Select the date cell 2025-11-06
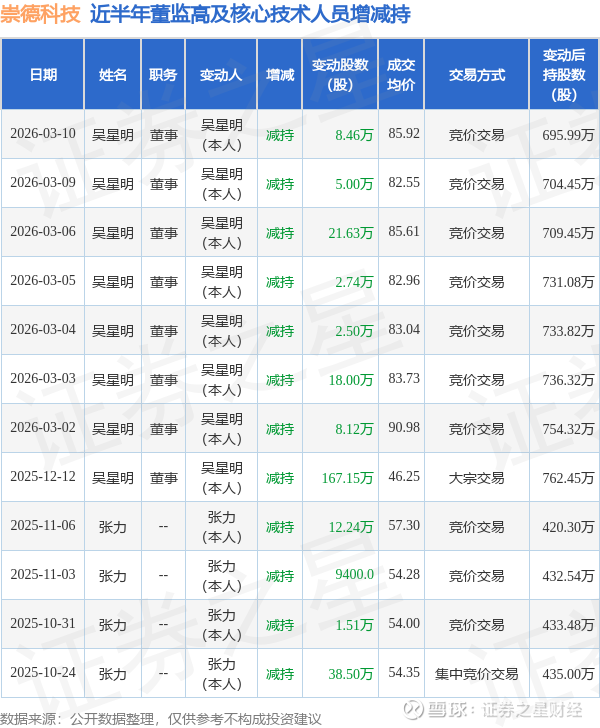 tap(43, 526)
